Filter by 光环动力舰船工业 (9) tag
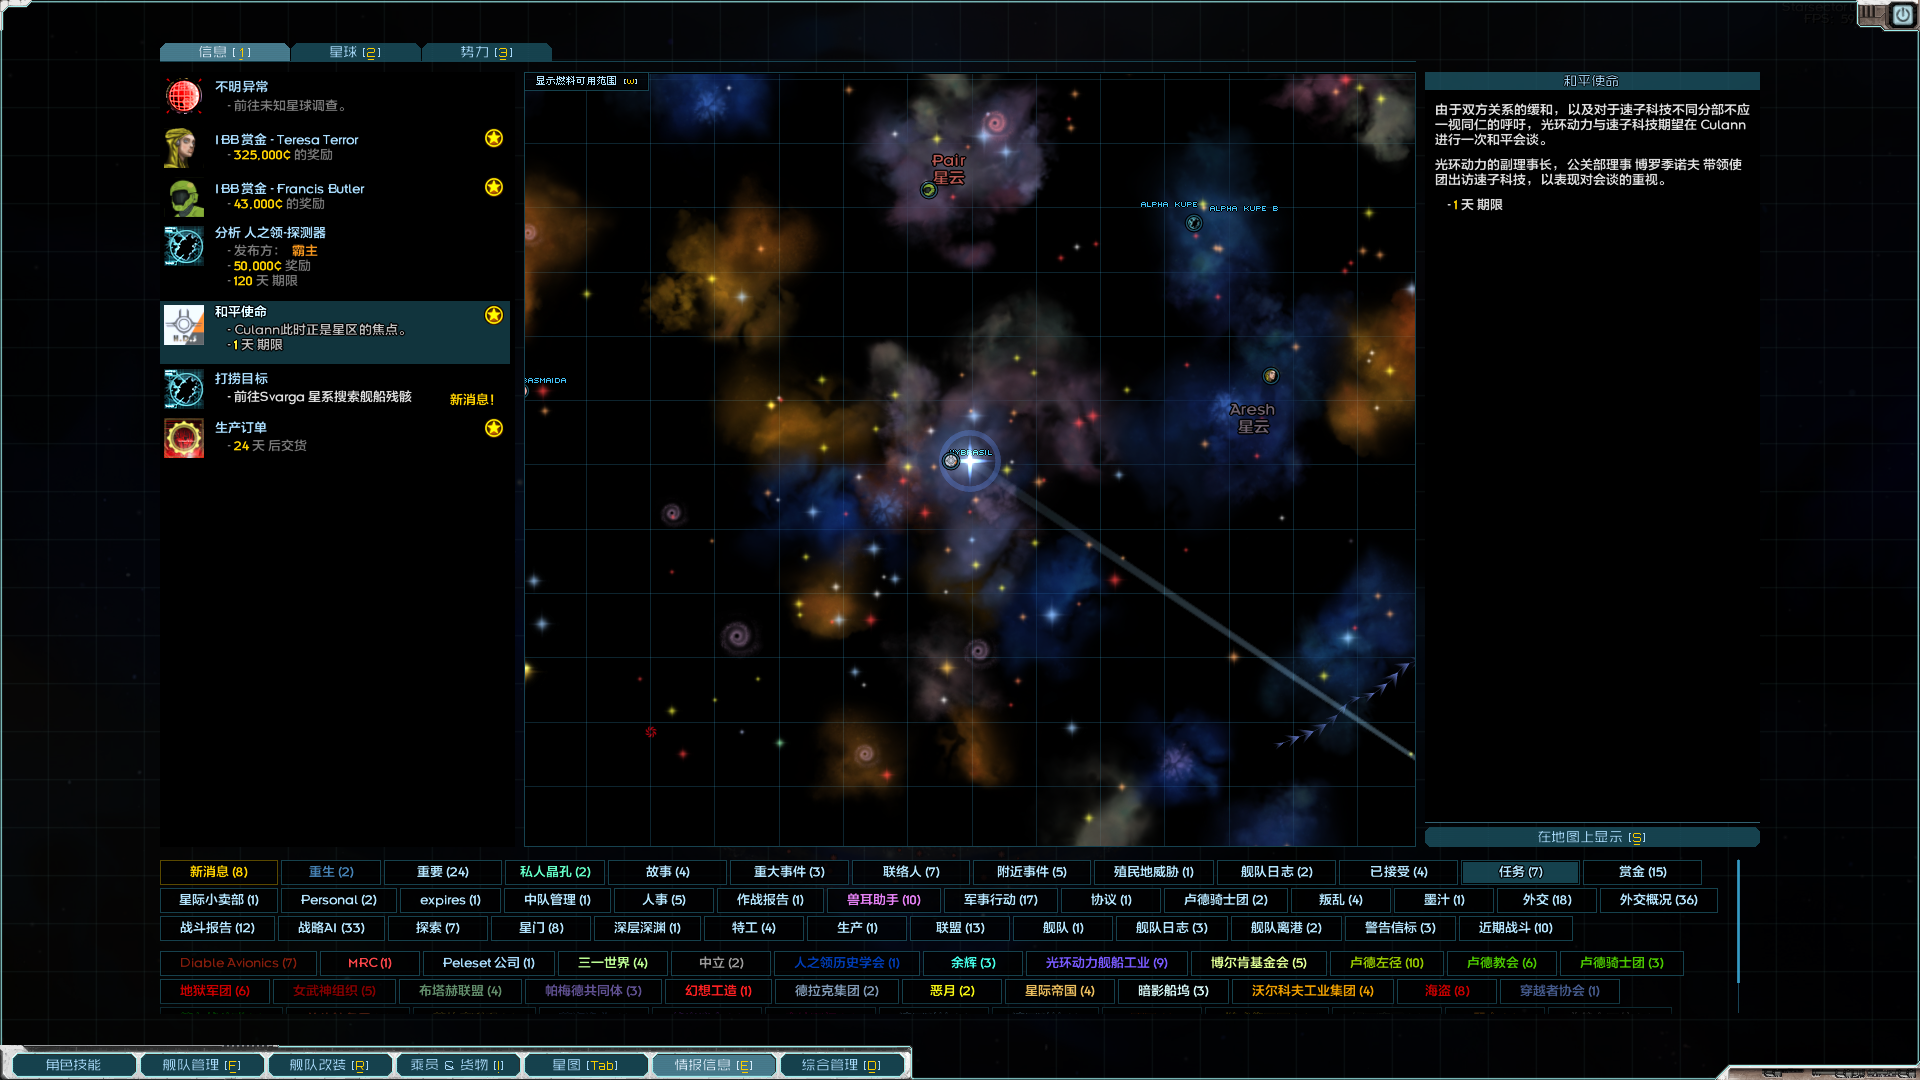Viewport: 1920px width, 1080px height. pyautogui.click(x=1106, y=963)
